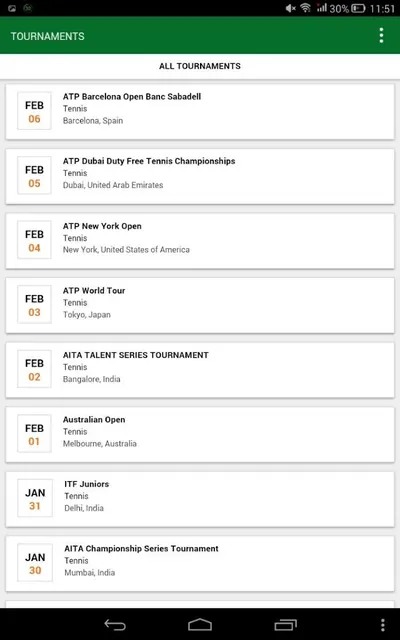Open ATP Barcelona Open Banc Sabadell tournament

click(200, 111)
